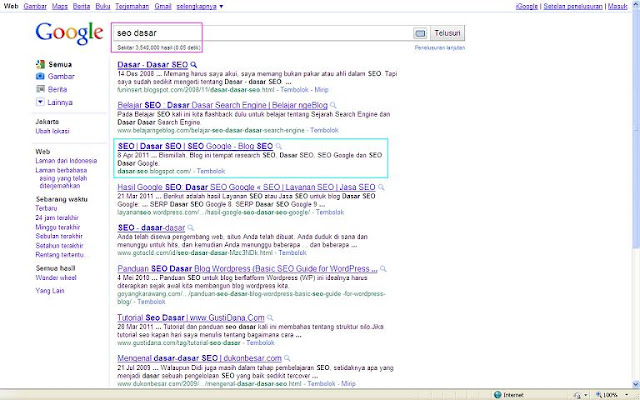Open Tembolok link of dasar-seo.blogspot.com result
Viewport: 640px width, 400px height.
tap(211, 171)
